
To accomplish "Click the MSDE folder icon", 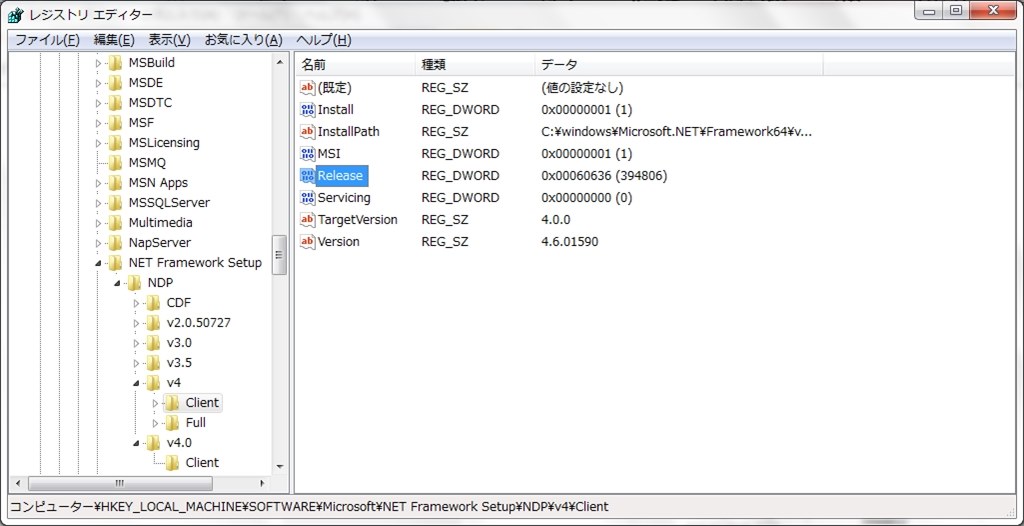I will (116, 83).
